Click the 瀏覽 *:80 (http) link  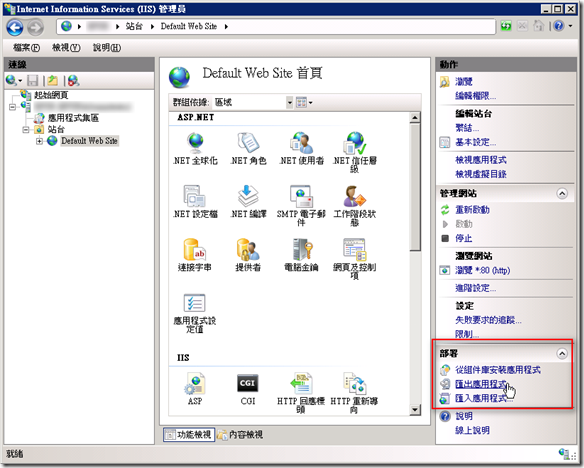(483, 270)
